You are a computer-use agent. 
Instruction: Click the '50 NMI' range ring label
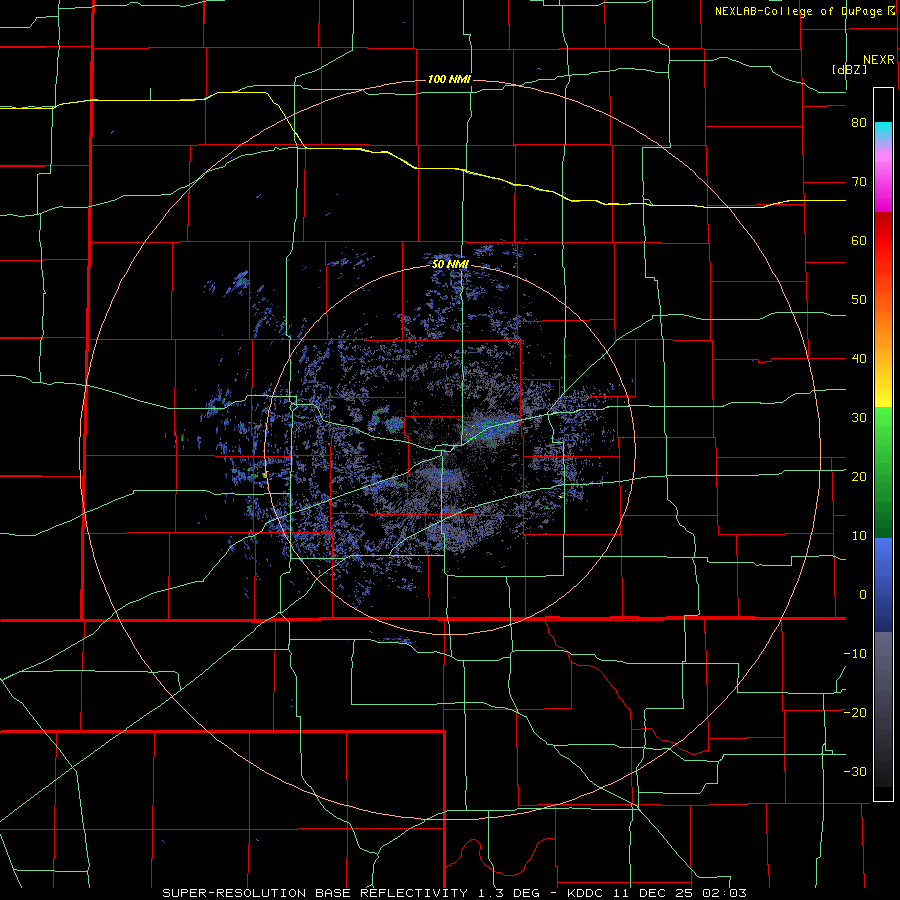(451, 265)
